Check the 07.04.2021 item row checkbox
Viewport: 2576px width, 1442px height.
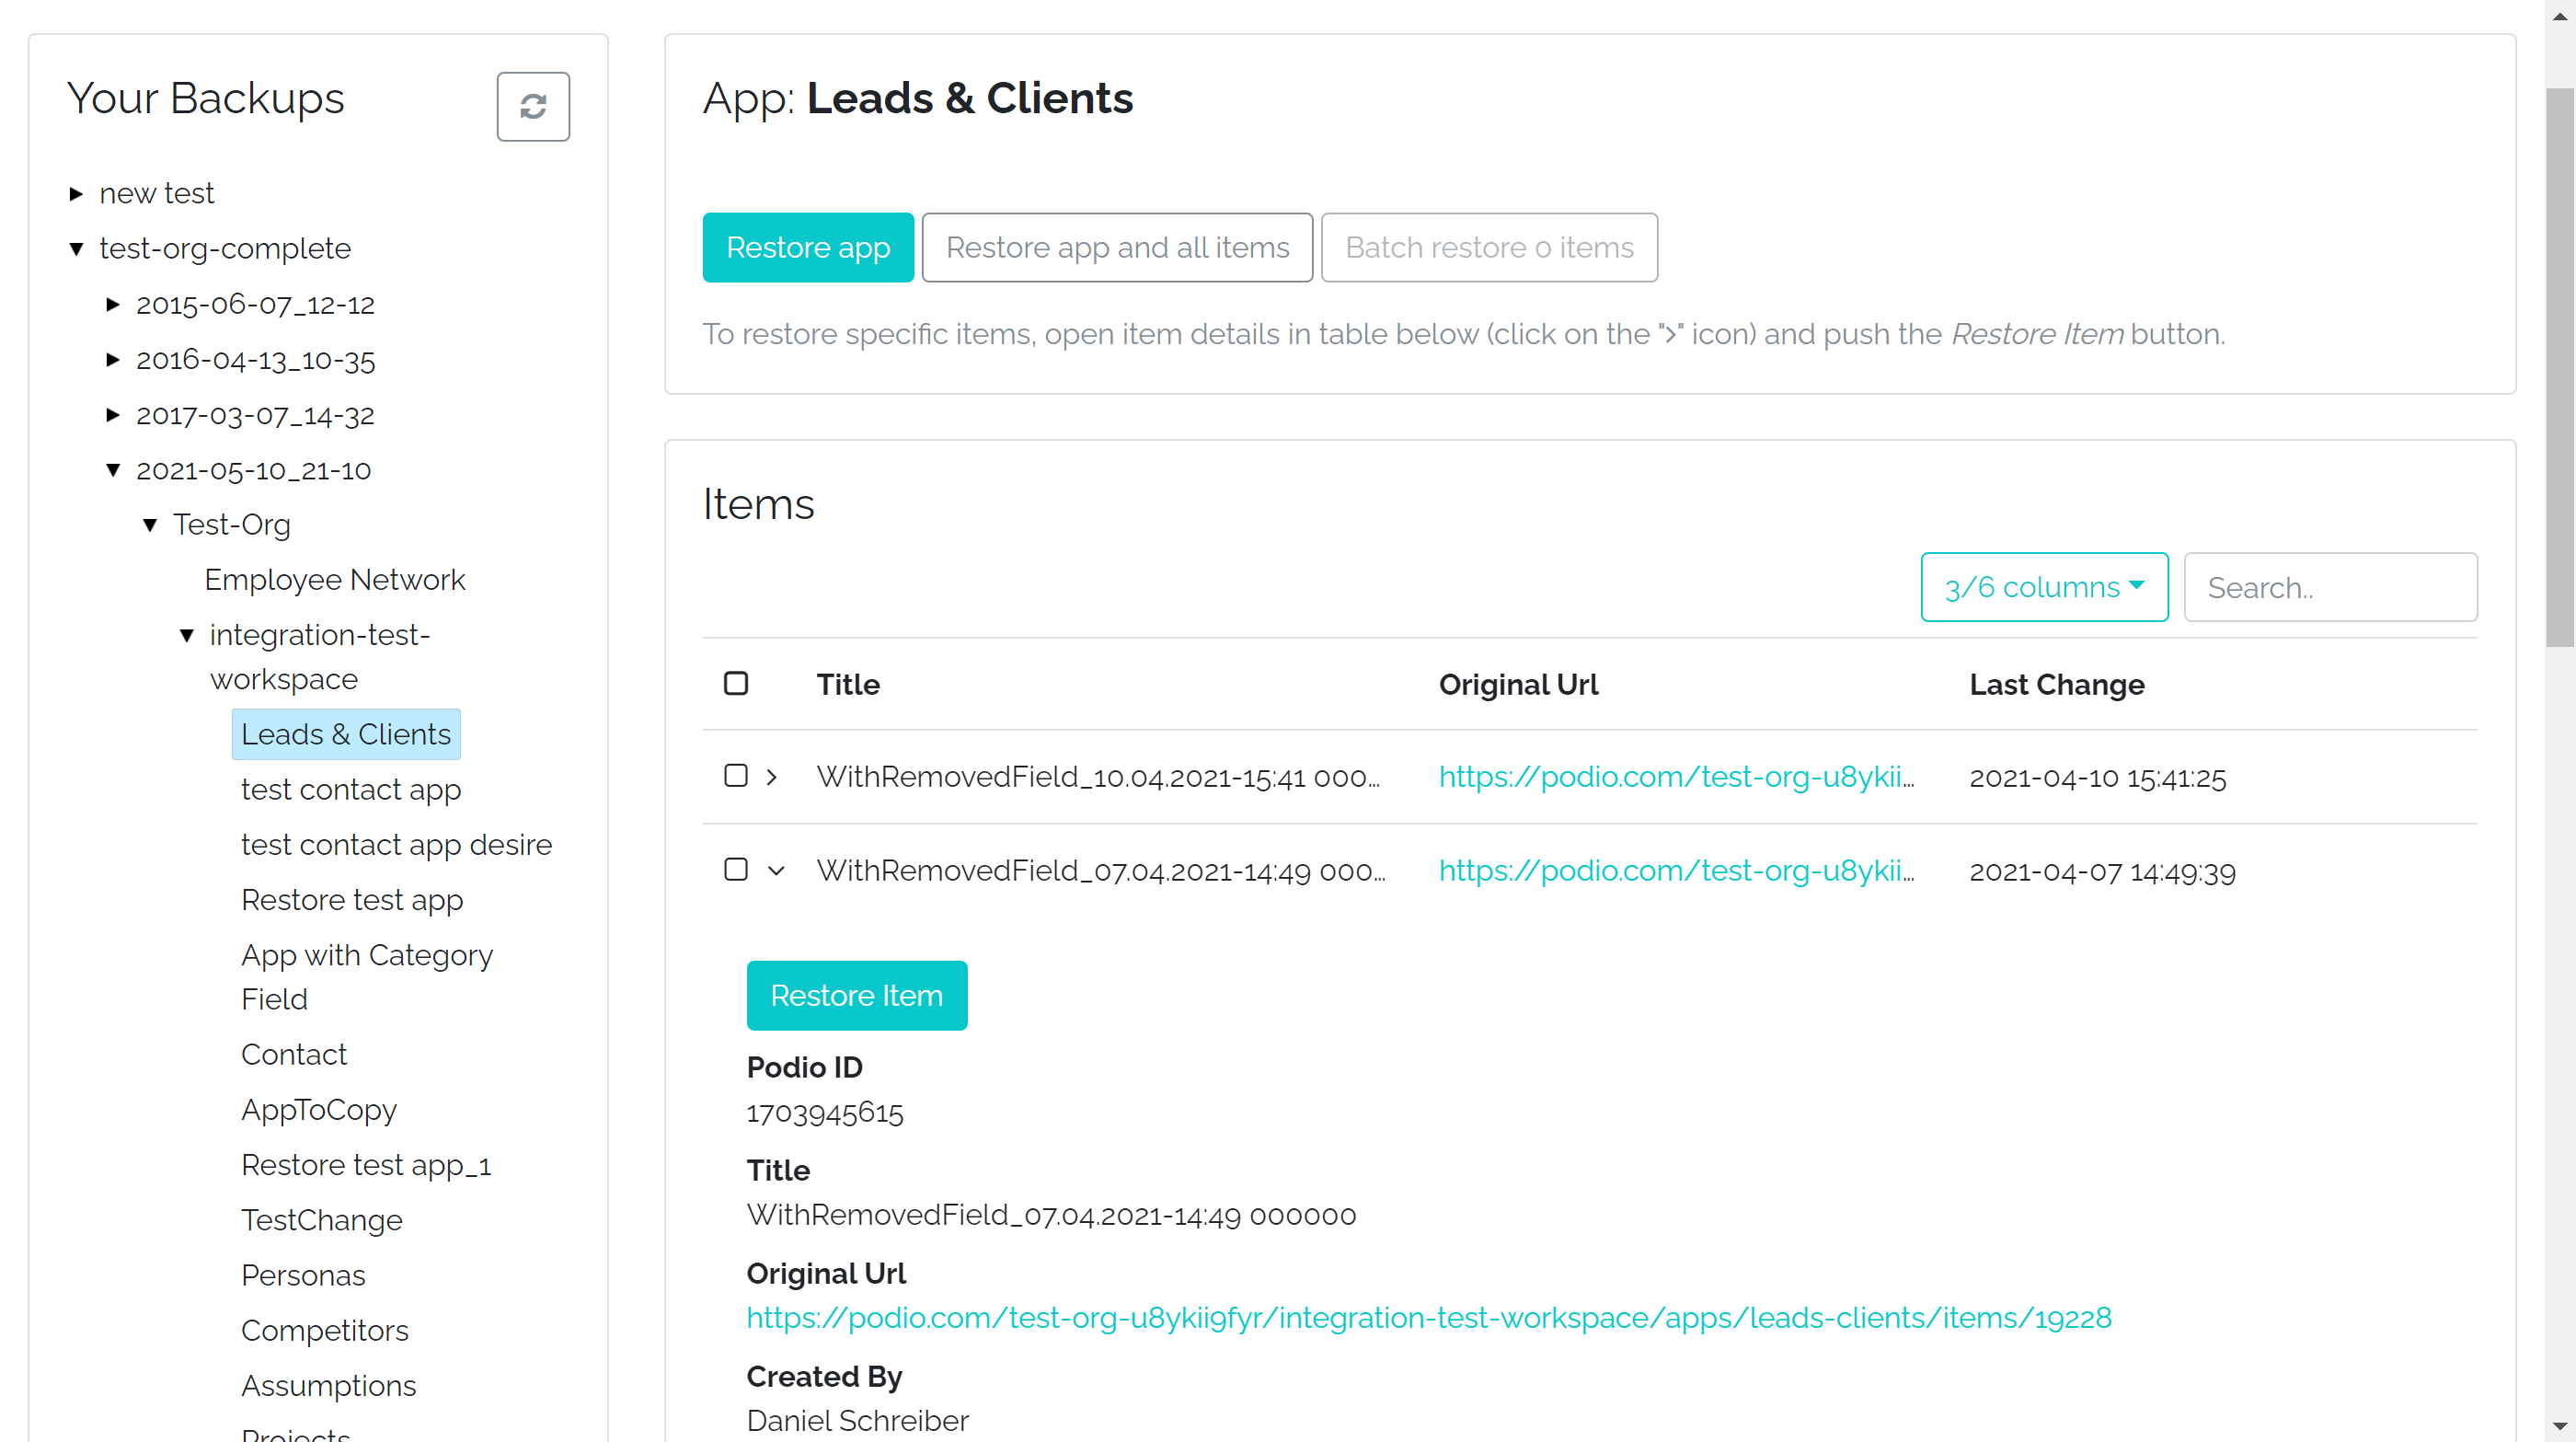[x=736, y=870]
